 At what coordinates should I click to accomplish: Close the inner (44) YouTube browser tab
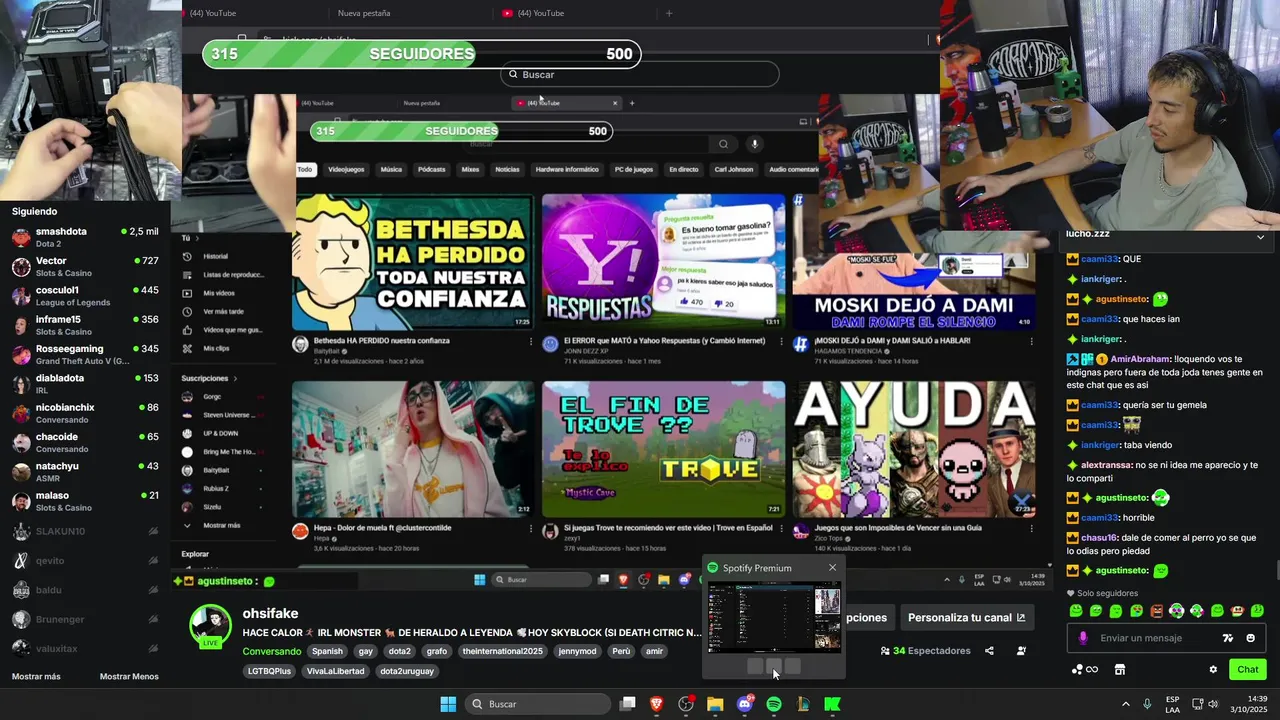click(x=615, y=103)
